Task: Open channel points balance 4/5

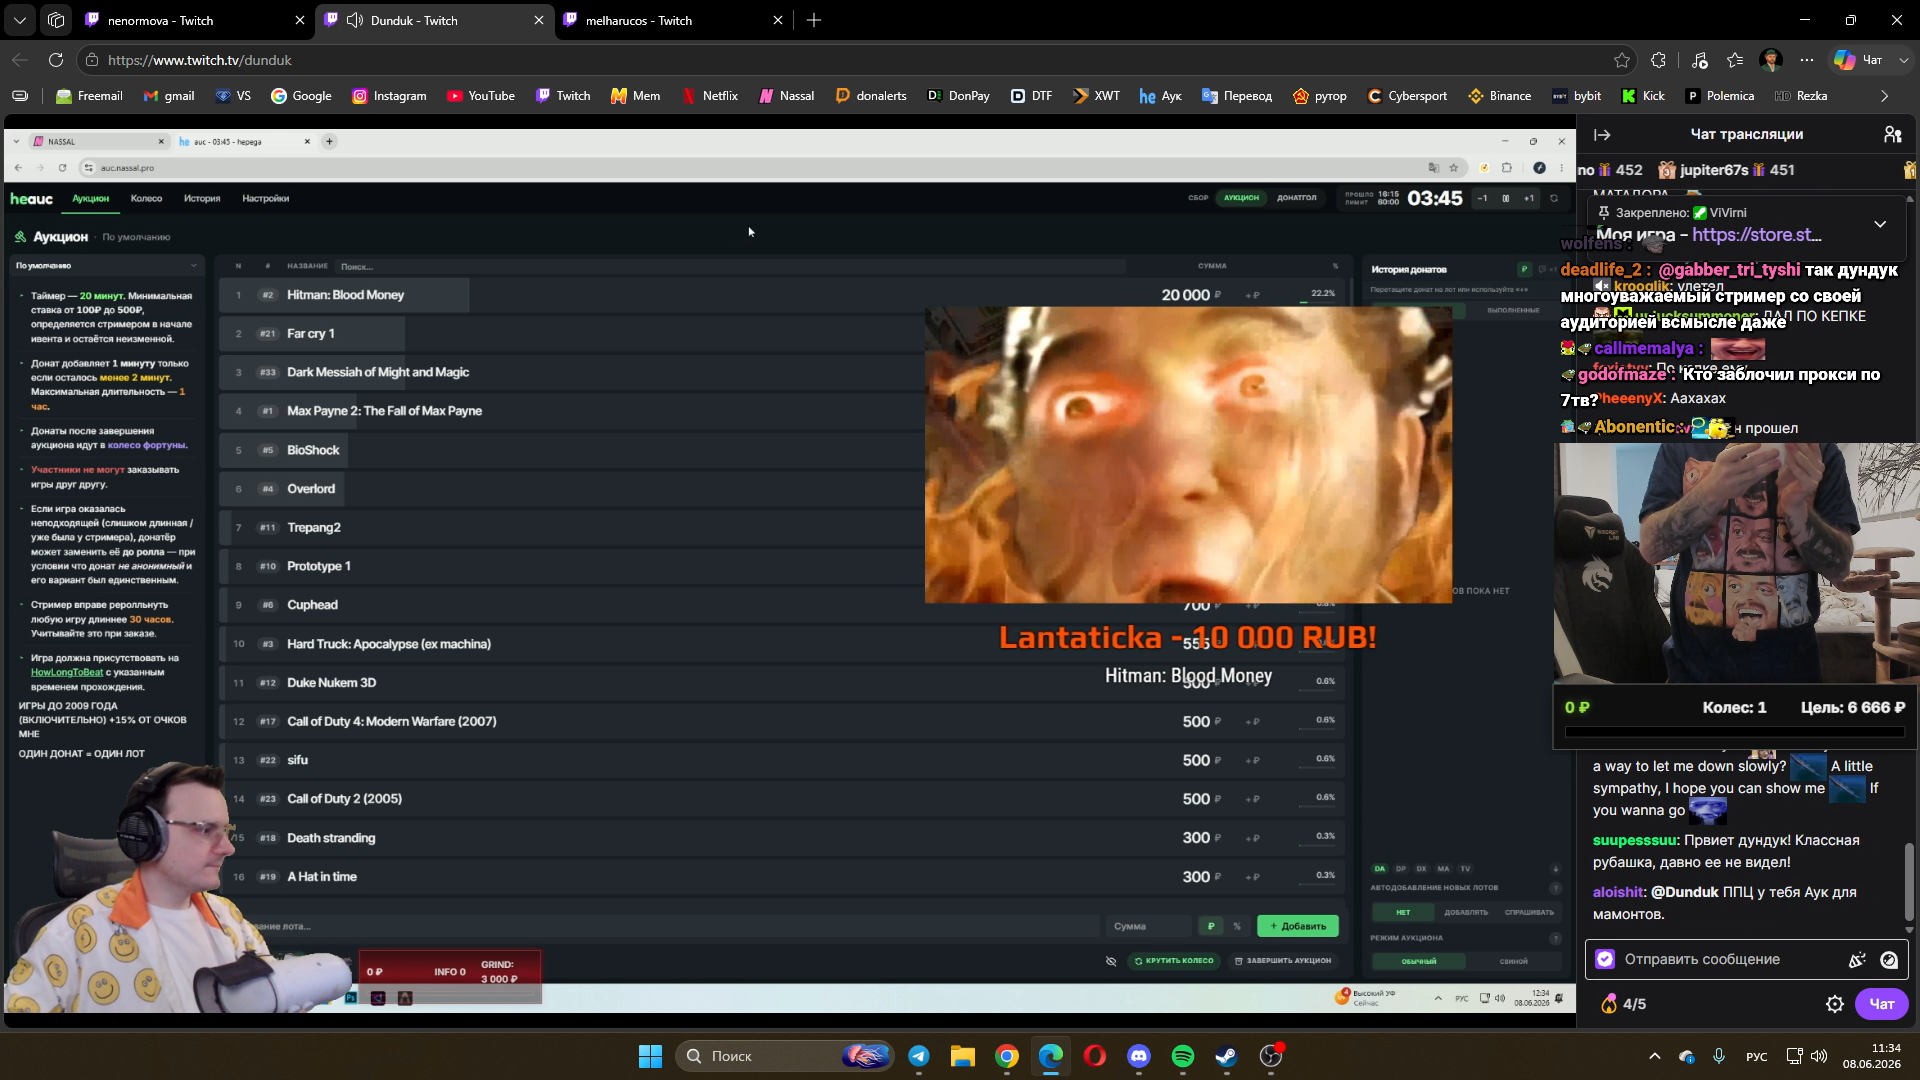Action: coord(1623,1004)
